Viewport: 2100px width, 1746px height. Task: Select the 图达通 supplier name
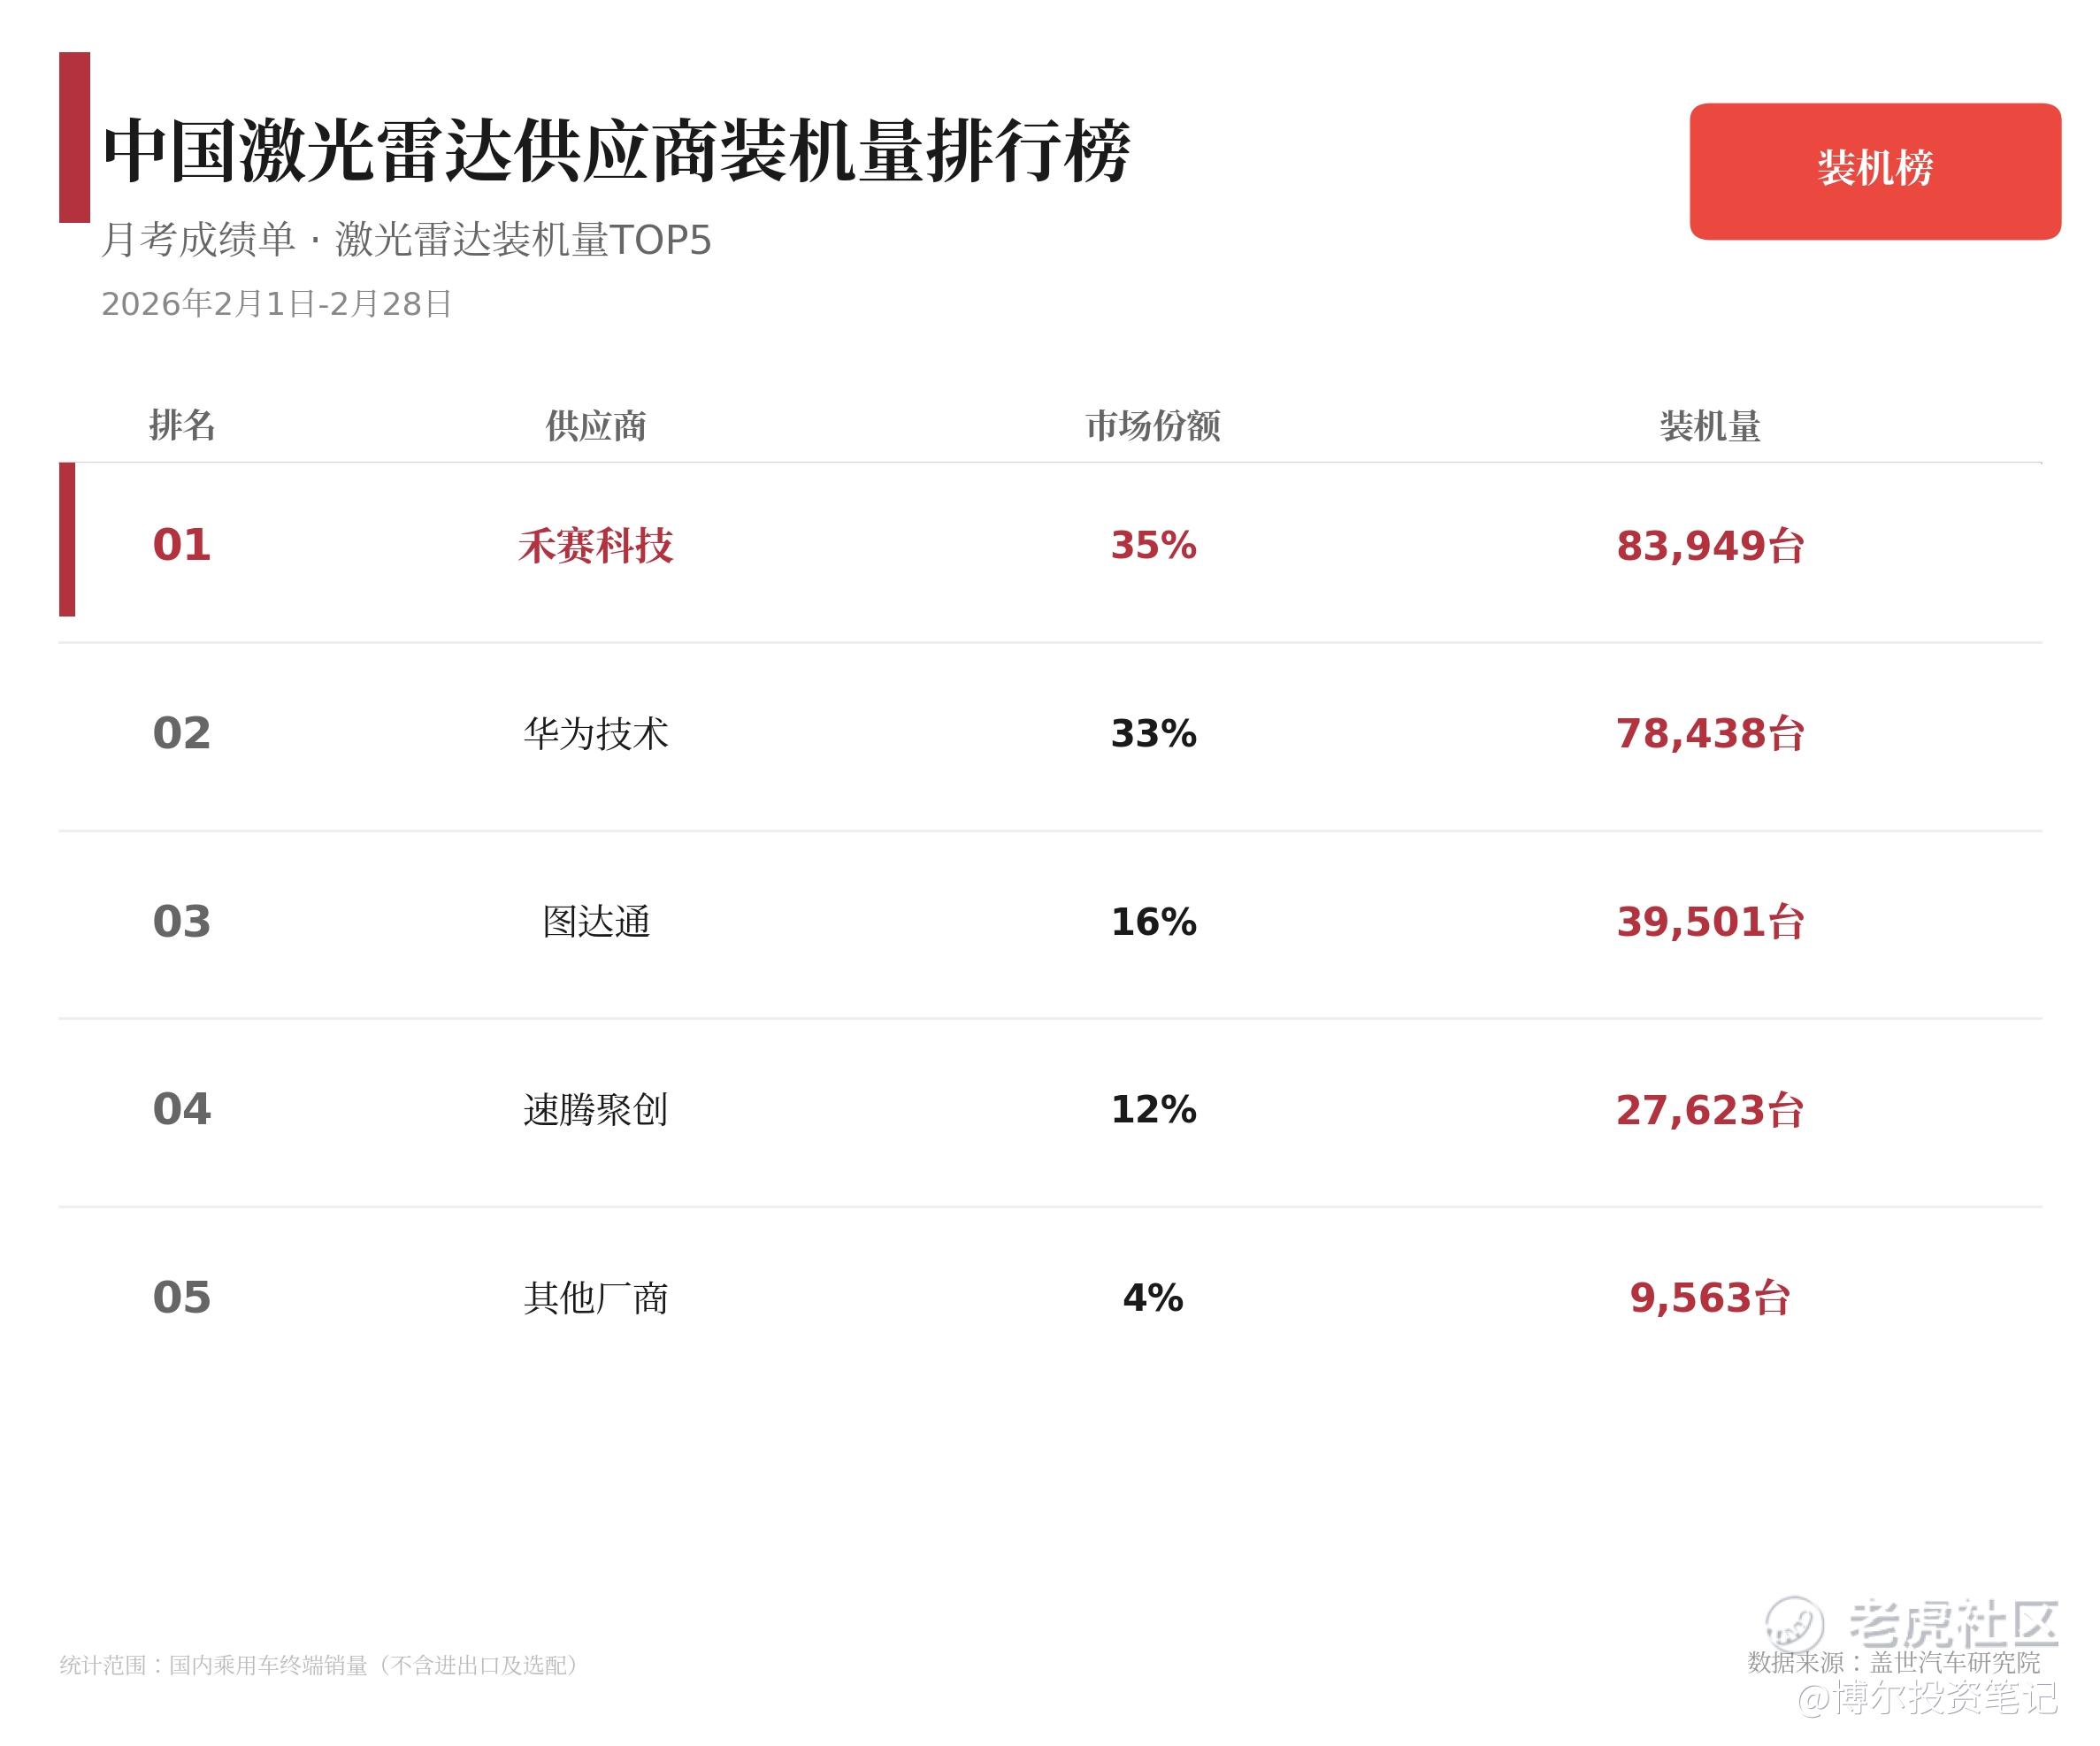pos(596,922)
